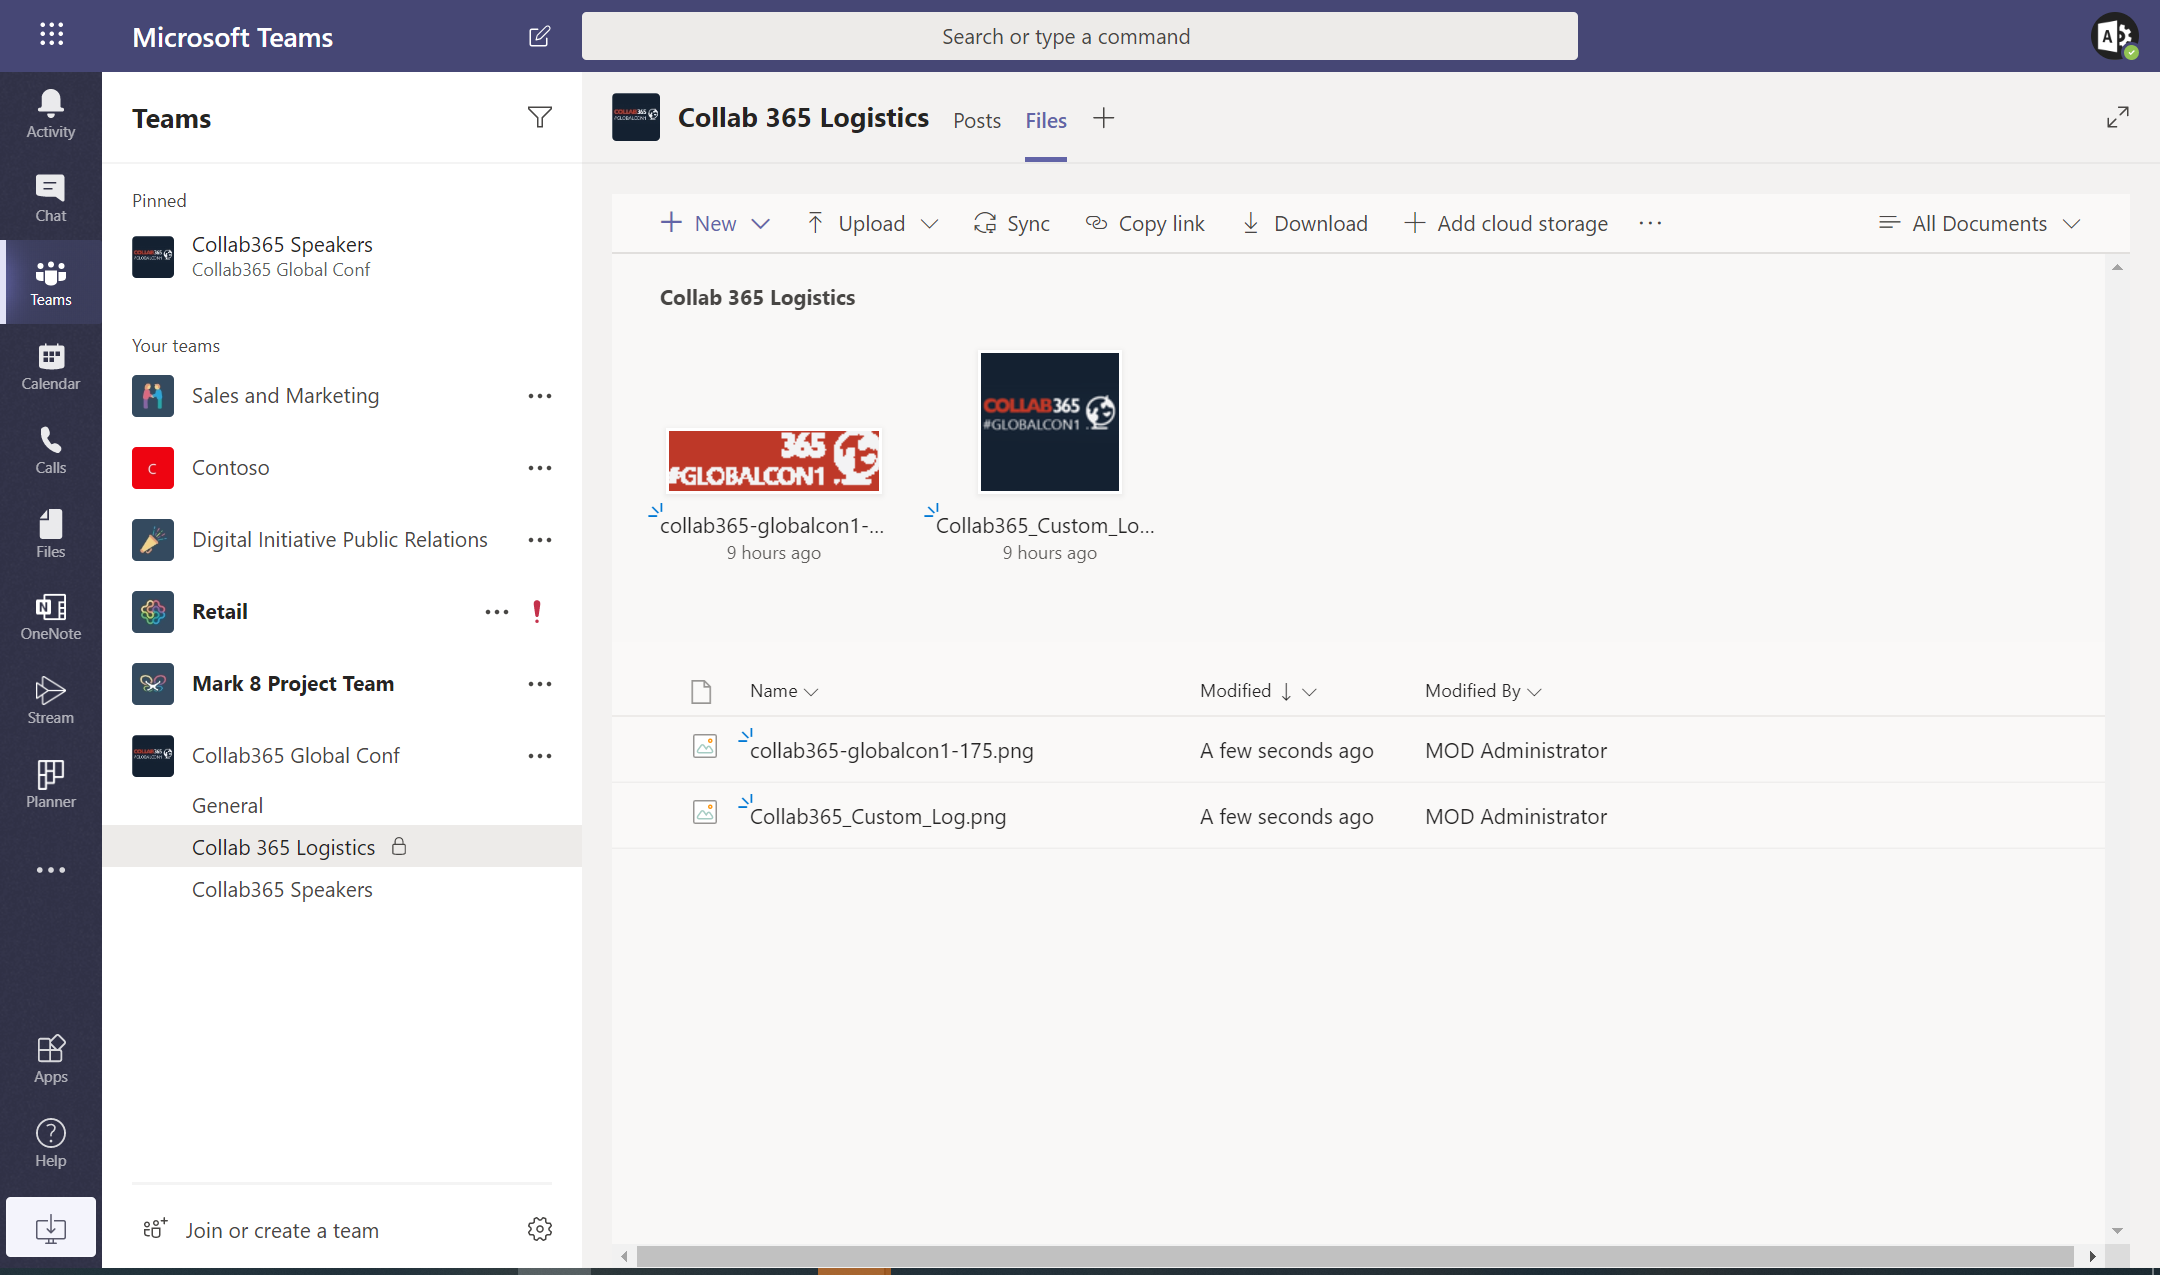The image size is (2160, 1275).
Task: Open Help in the left rail
Action: tap(51, 1143)
